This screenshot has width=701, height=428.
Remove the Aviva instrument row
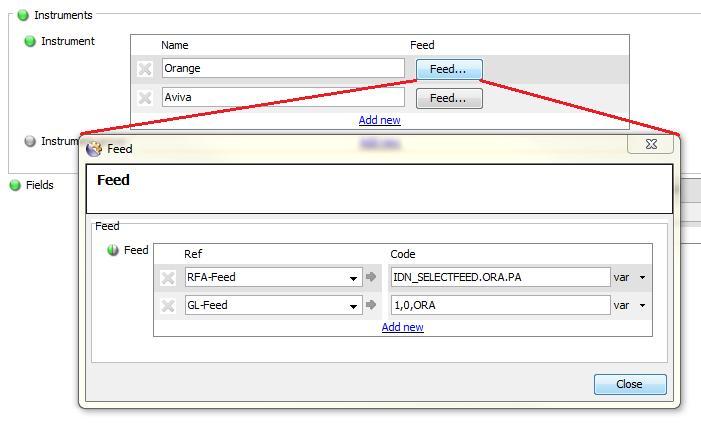coord(145,98)
